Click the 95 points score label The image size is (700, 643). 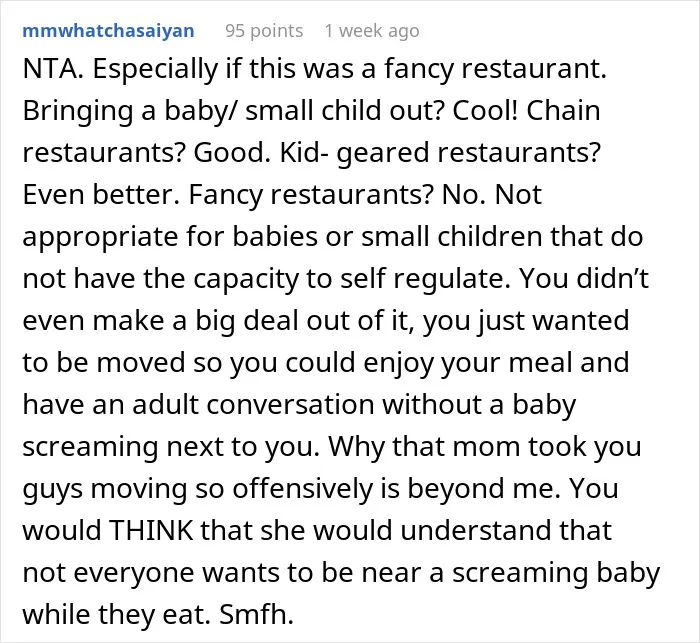(264, 31)
